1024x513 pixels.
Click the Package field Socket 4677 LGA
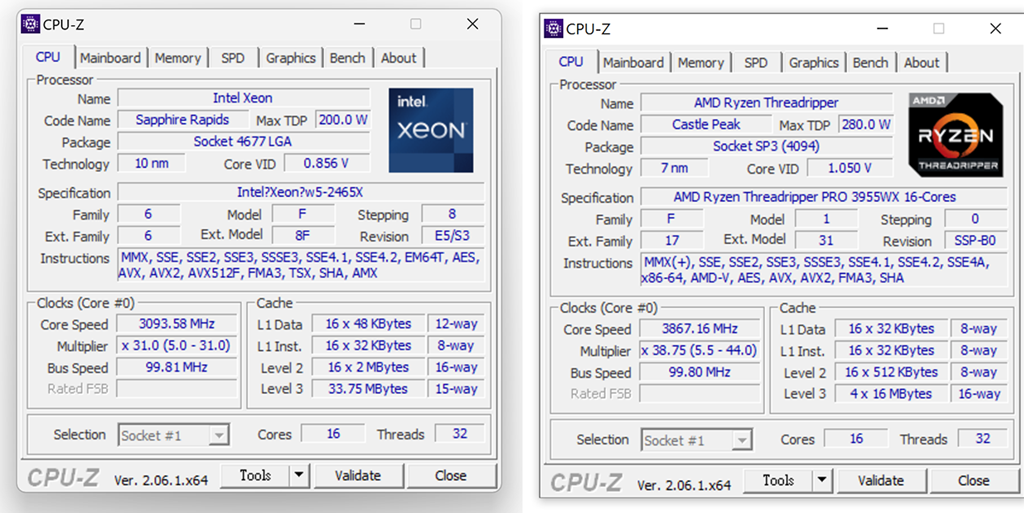244,142
